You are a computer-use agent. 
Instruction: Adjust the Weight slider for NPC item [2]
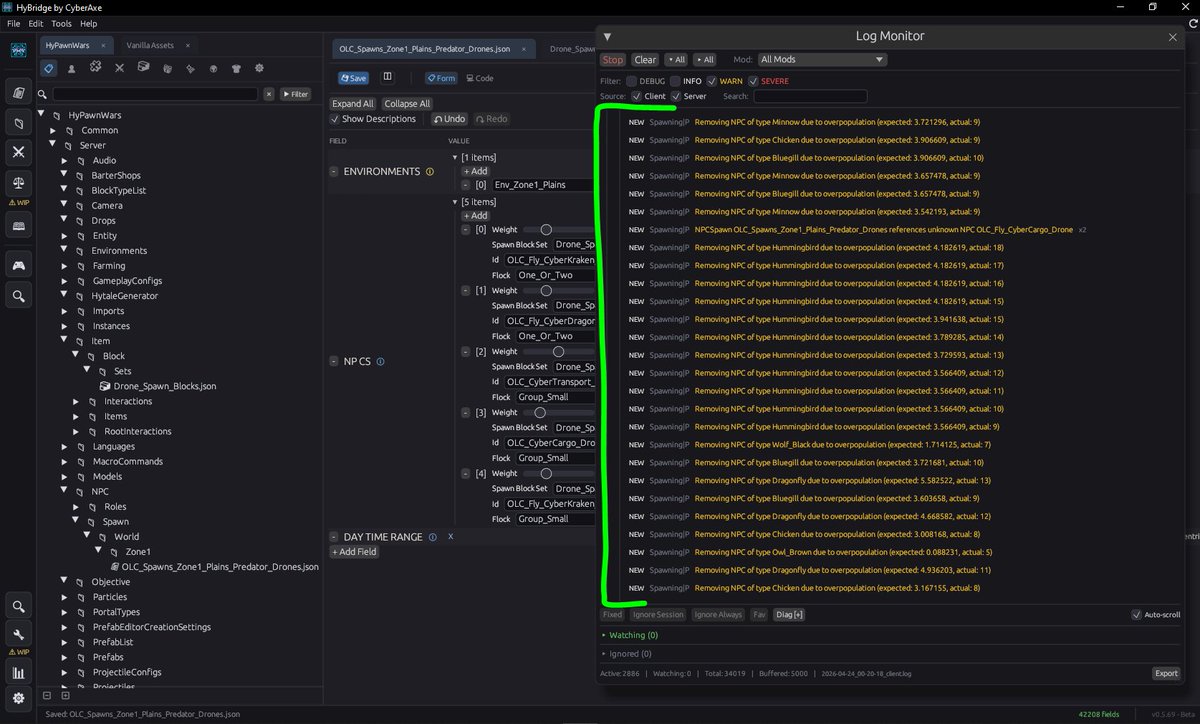pos(558,352)
